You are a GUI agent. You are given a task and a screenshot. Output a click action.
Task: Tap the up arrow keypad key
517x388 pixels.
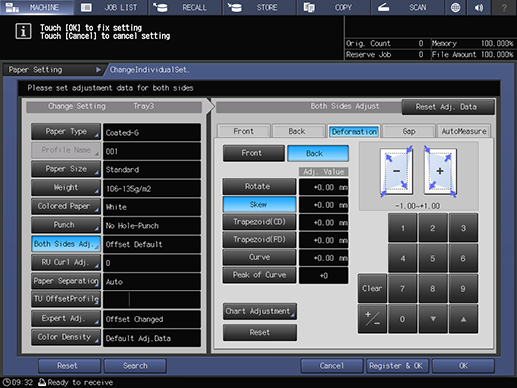(x=463, y=319)
